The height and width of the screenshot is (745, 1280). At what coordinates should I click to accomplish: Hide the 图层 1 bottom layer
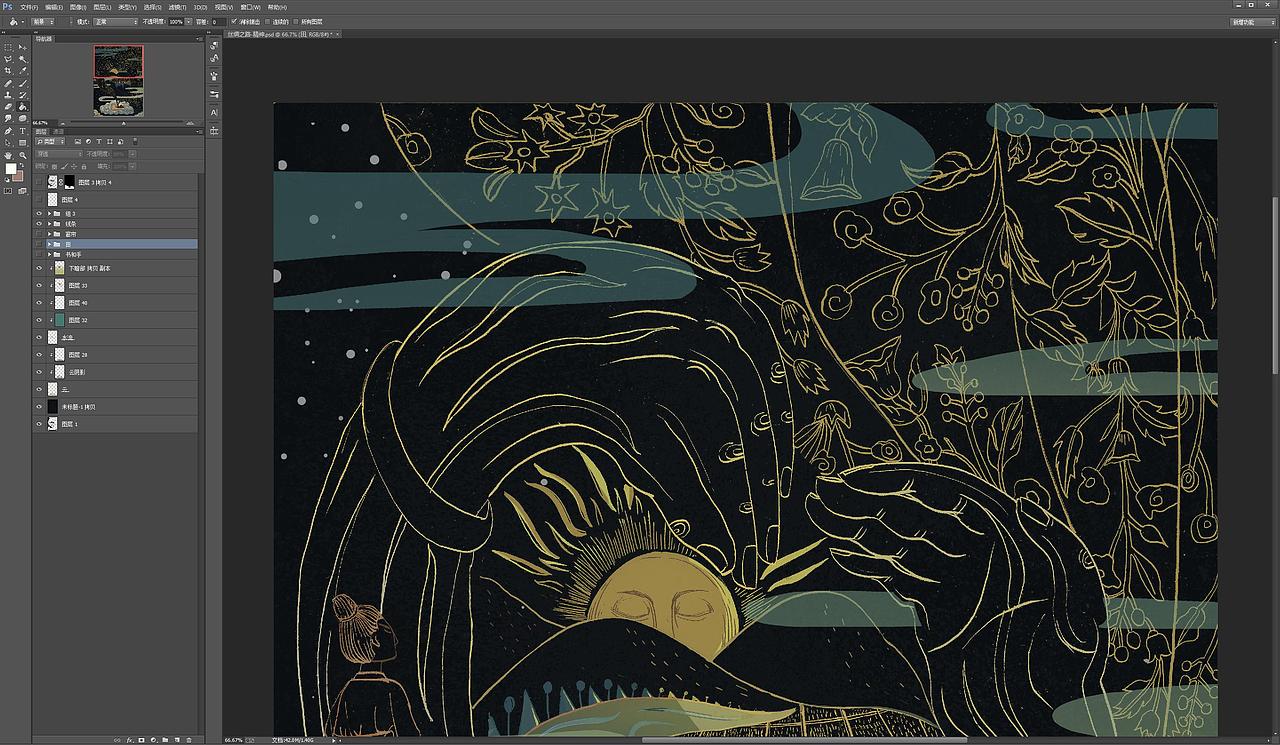coord(39,424)
